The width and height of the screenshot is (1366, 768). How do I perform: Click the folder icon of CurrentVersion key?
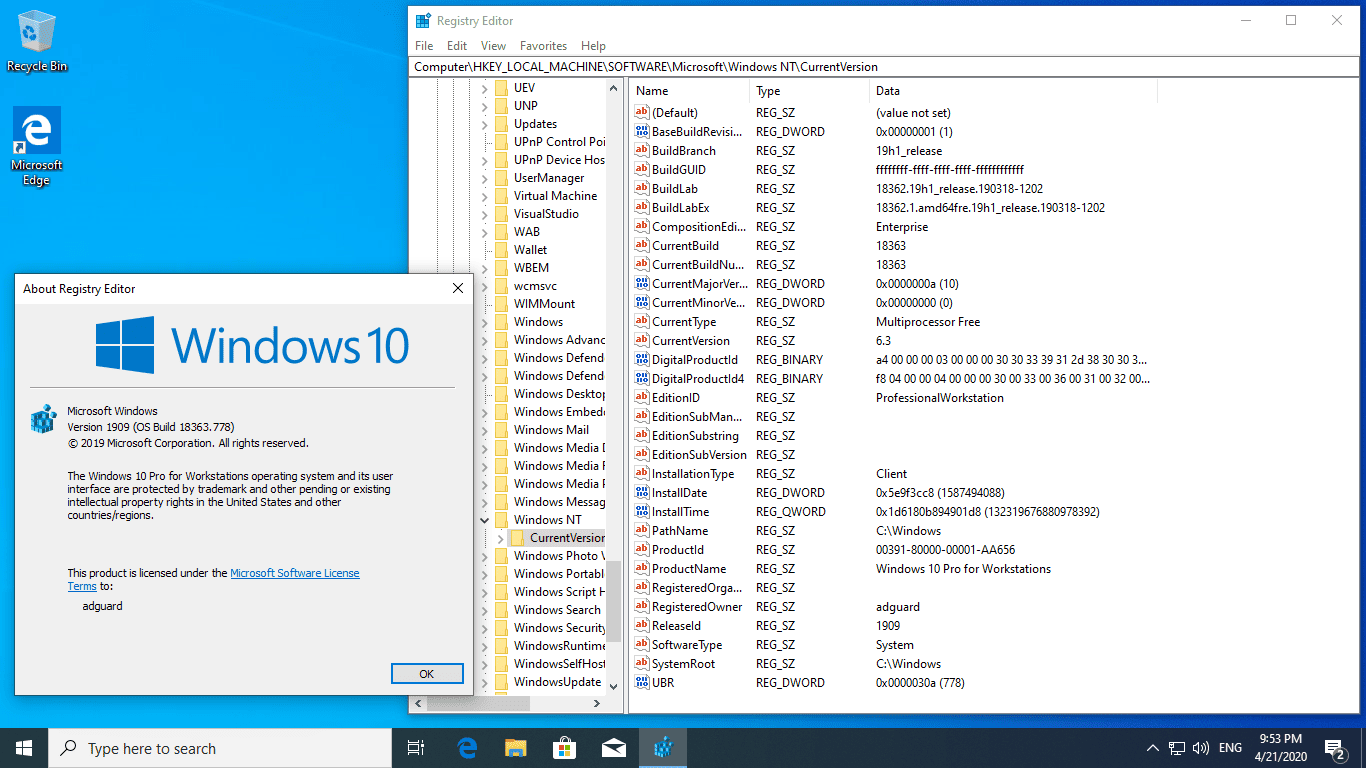(x=518, y=538)
